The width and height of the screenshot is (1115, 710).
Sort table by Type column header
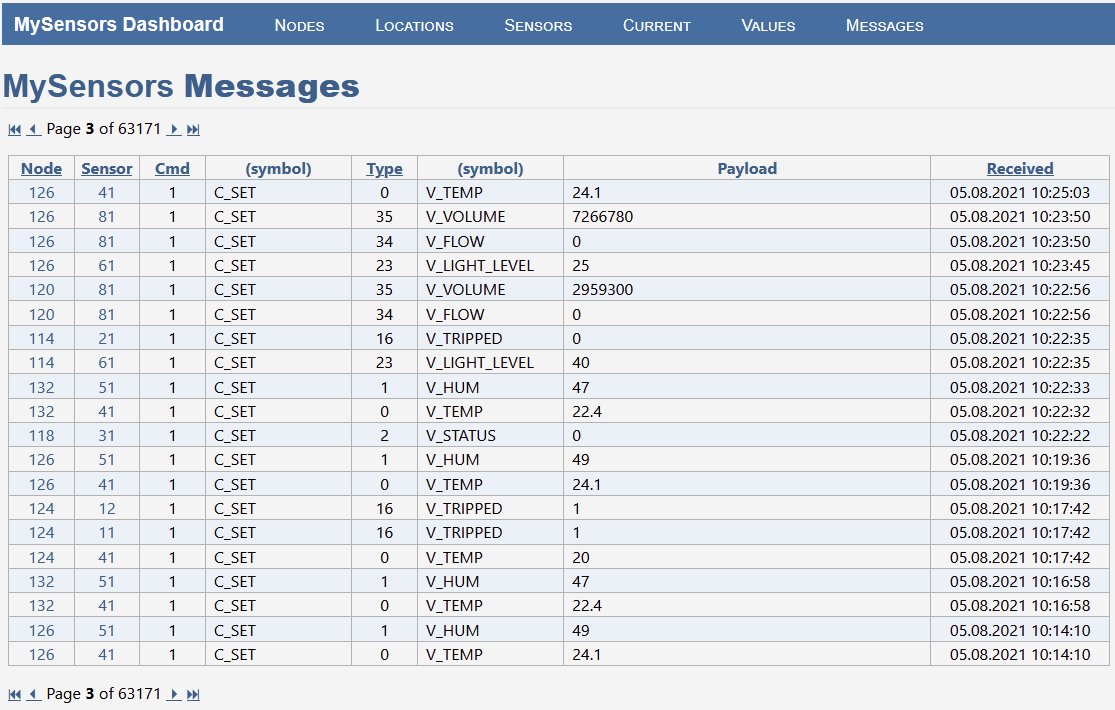coord(385,169)
